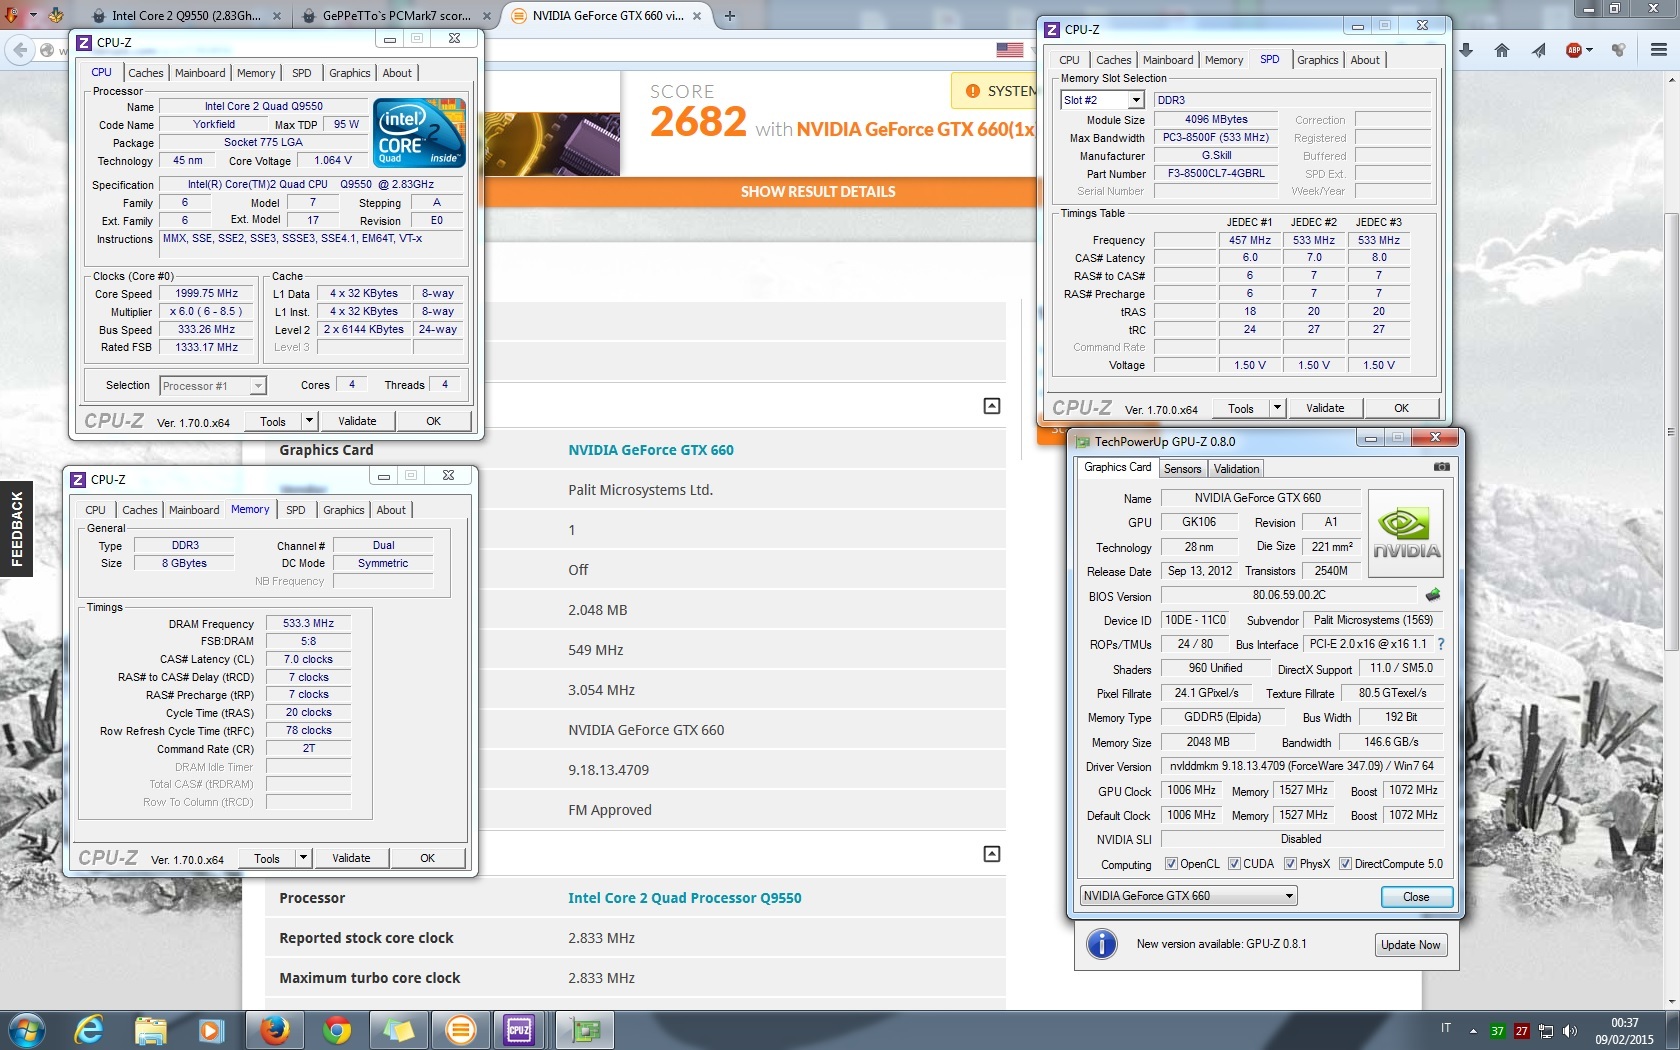
Task: Switch to Caches tab in top-left CPU-Z
Action: [x=145, y=73]
